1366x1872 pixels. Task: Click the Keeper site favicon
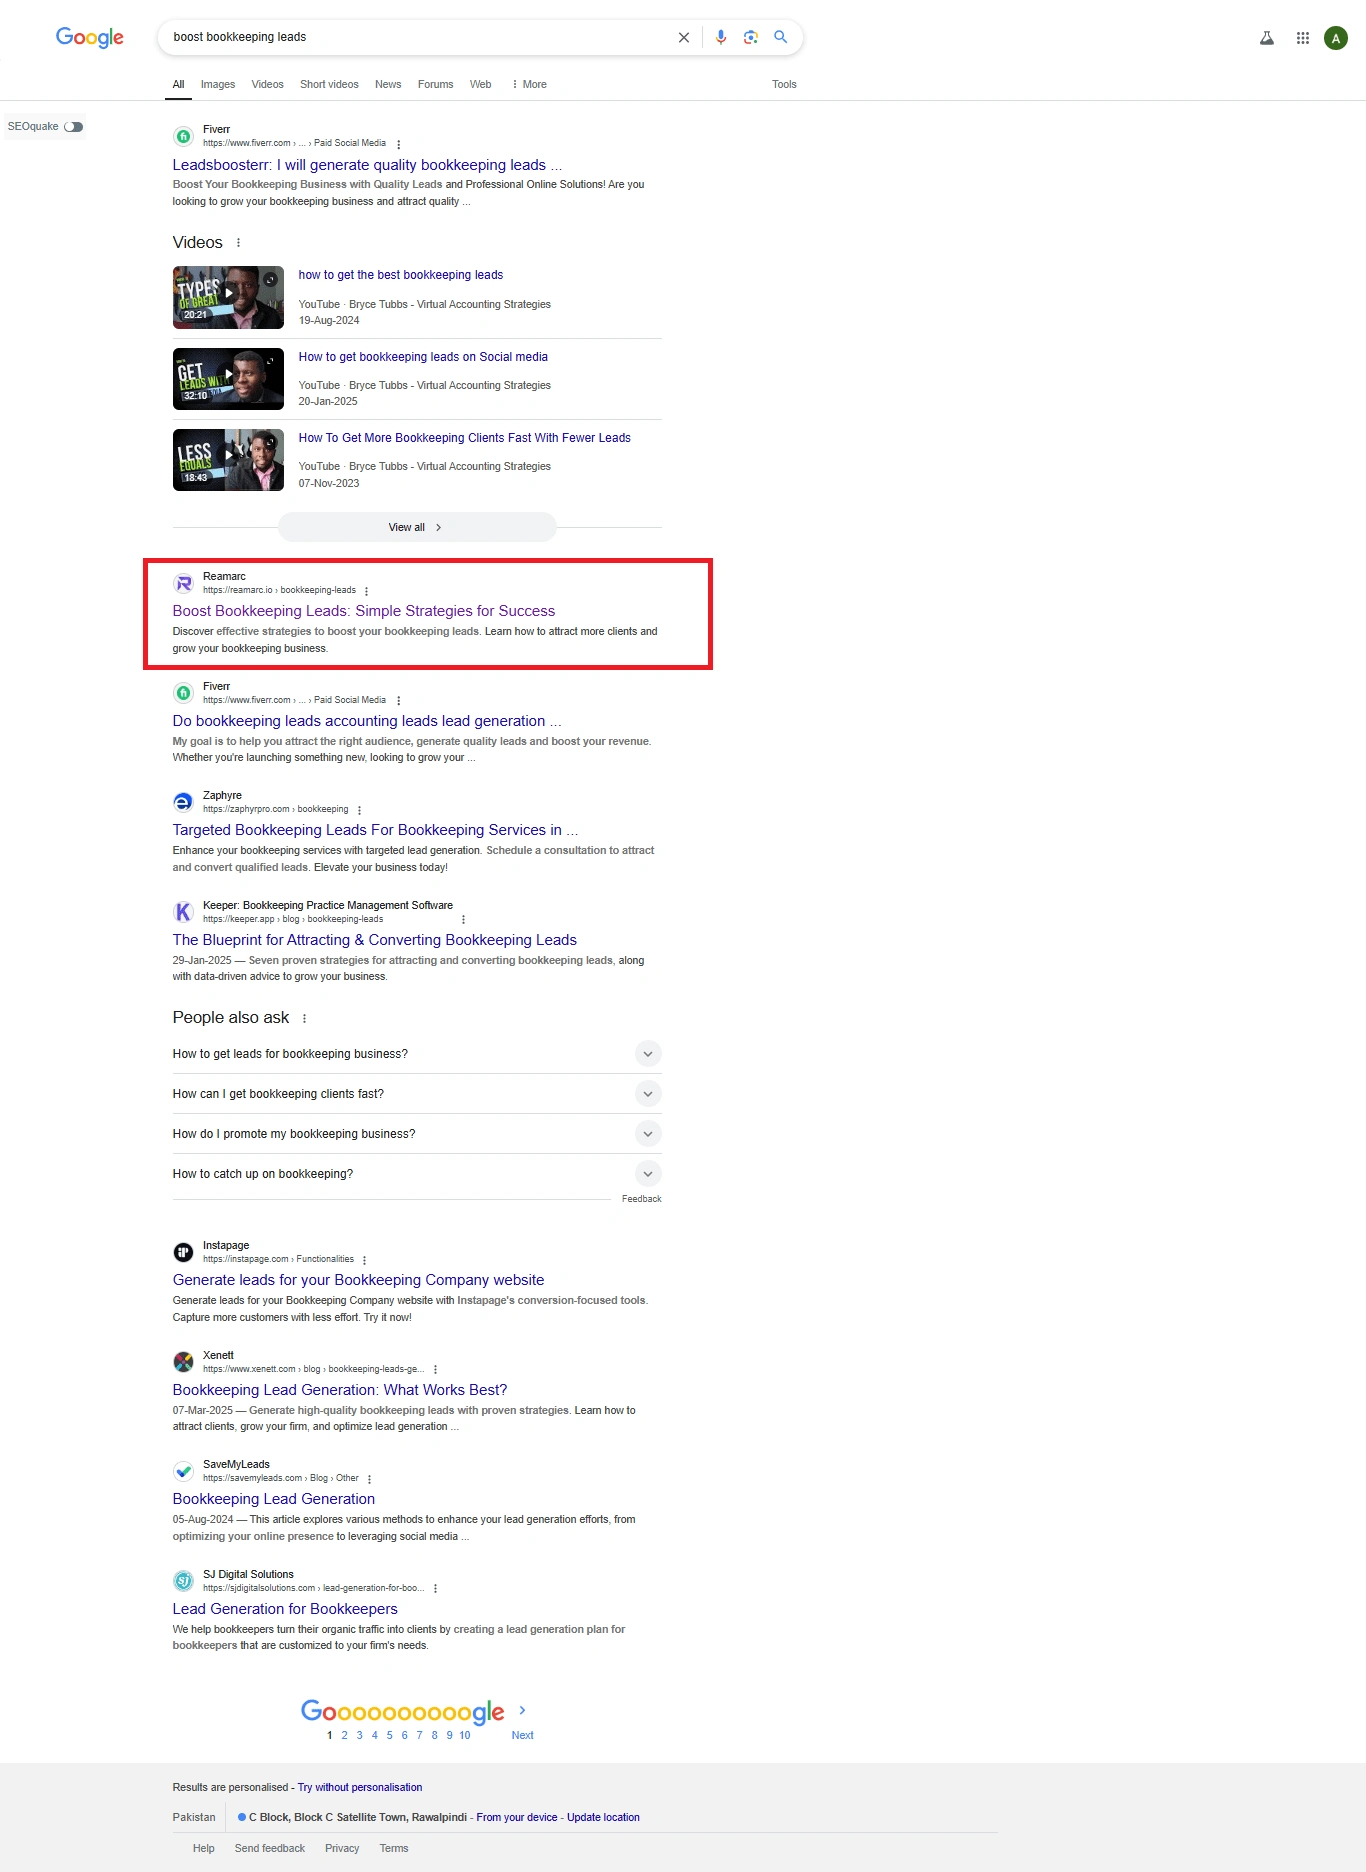[x=184, y=912]
